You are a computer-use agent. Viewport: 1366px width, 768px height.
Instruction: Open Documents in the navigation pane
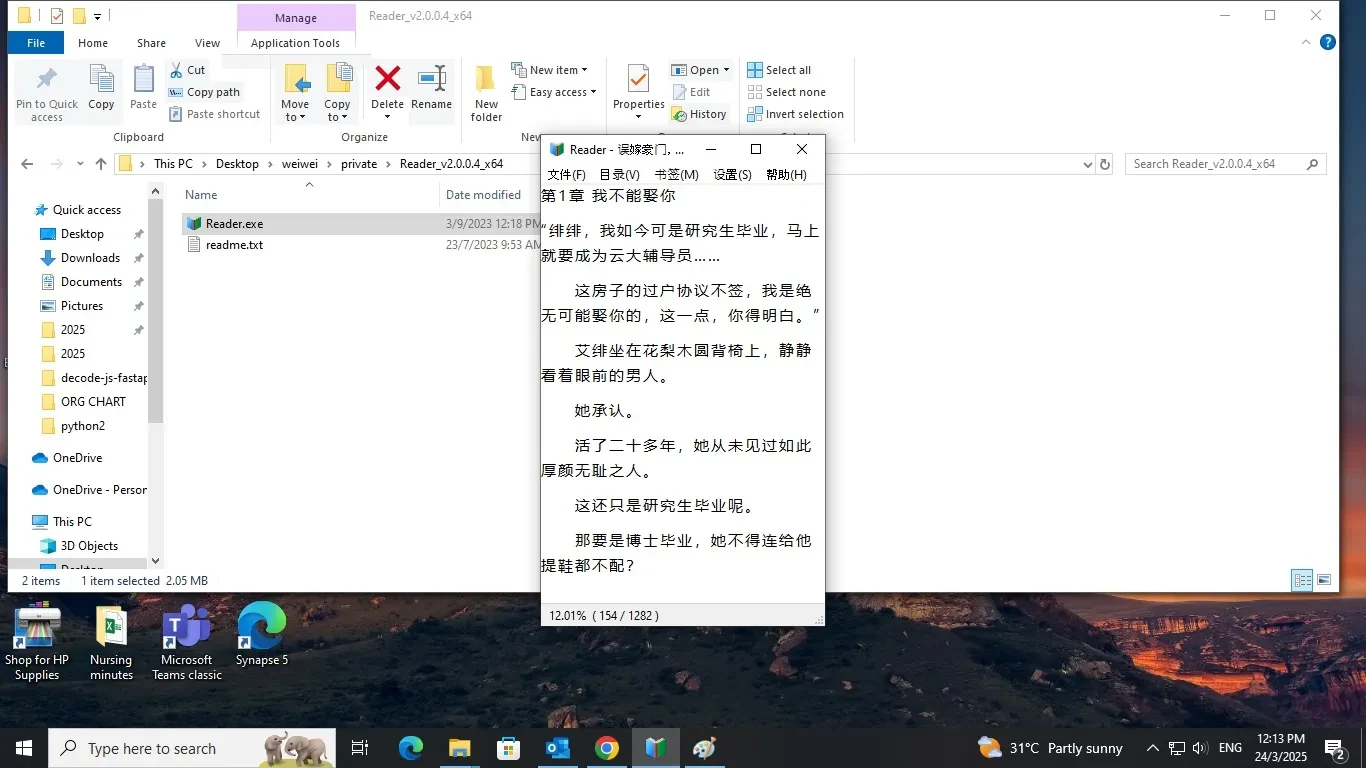click(x=91, y=282)
